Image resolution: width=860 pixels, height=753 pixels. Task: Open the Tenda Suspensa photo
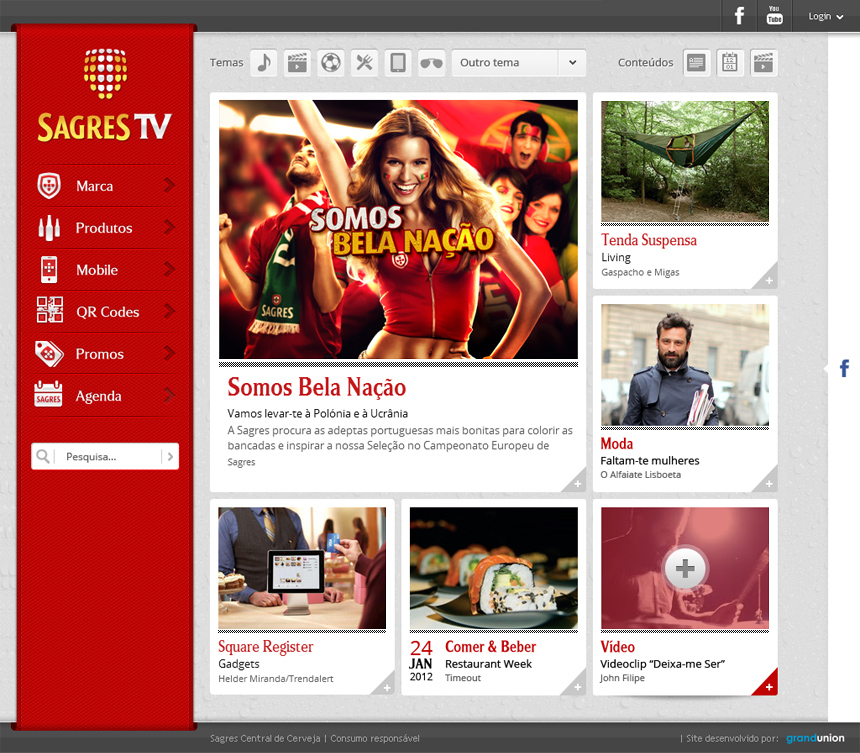pos(684,161)
